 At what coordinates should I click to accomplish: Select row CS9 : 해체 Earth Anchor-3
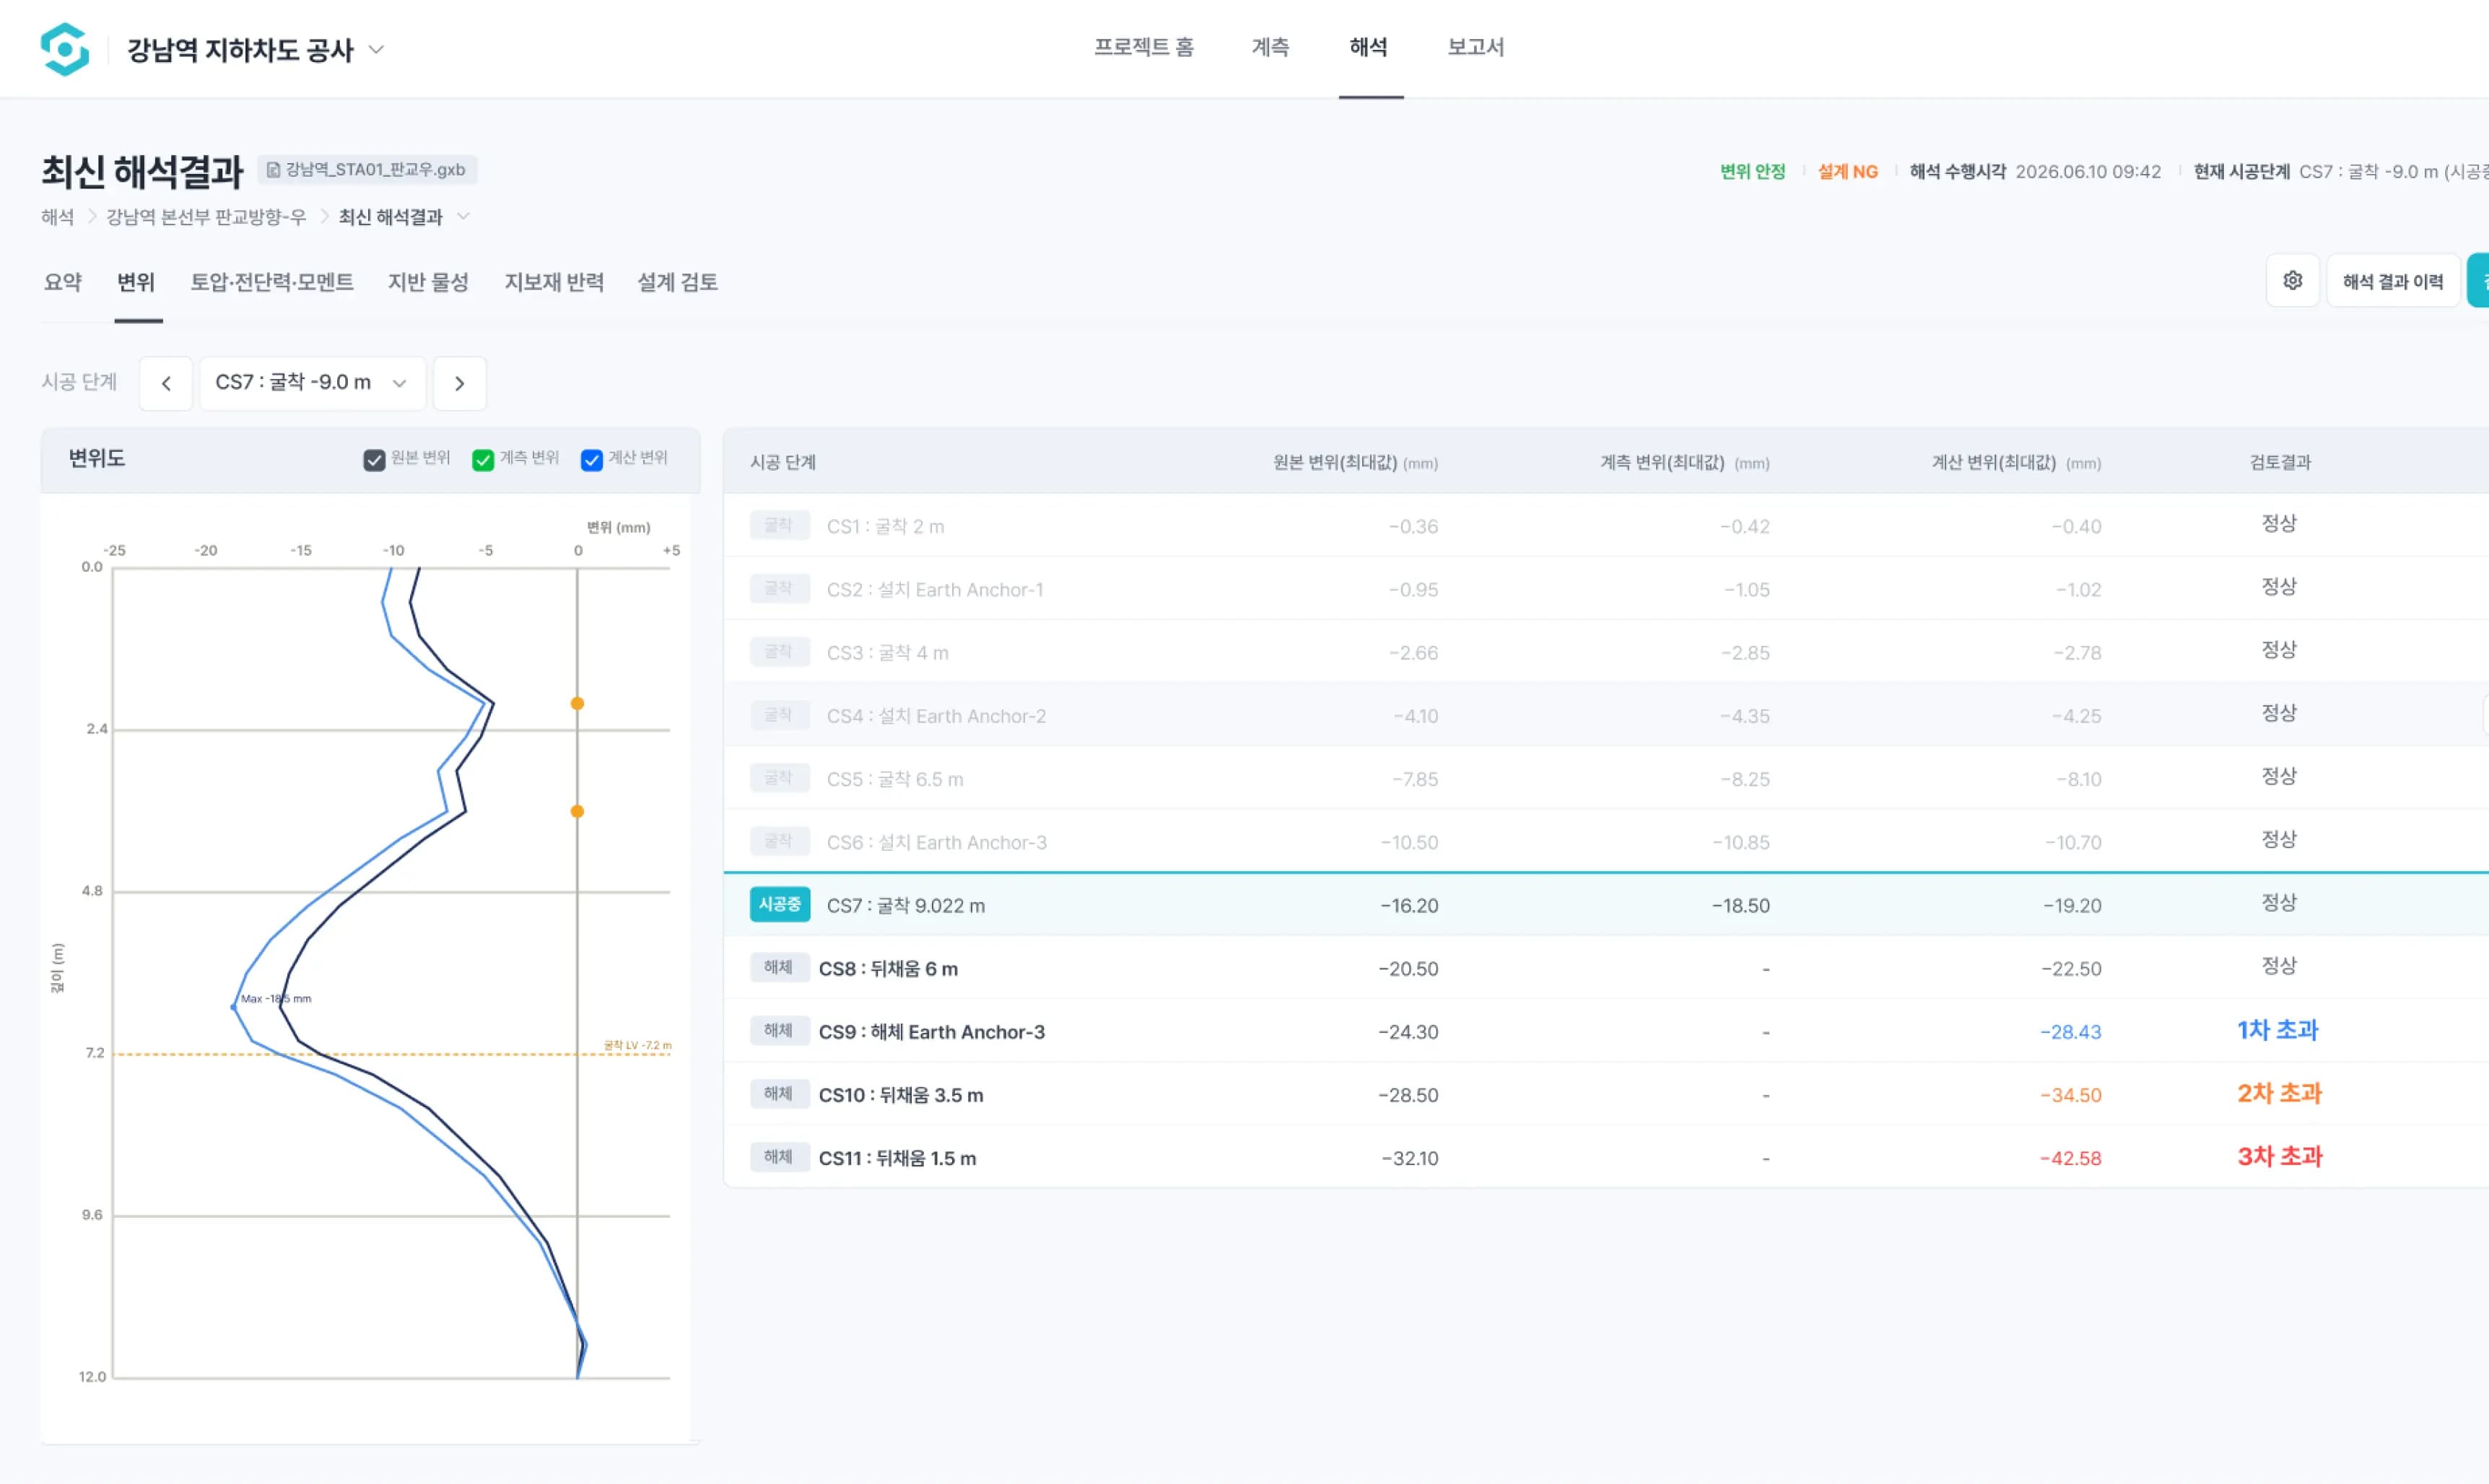point(1606,1030)
